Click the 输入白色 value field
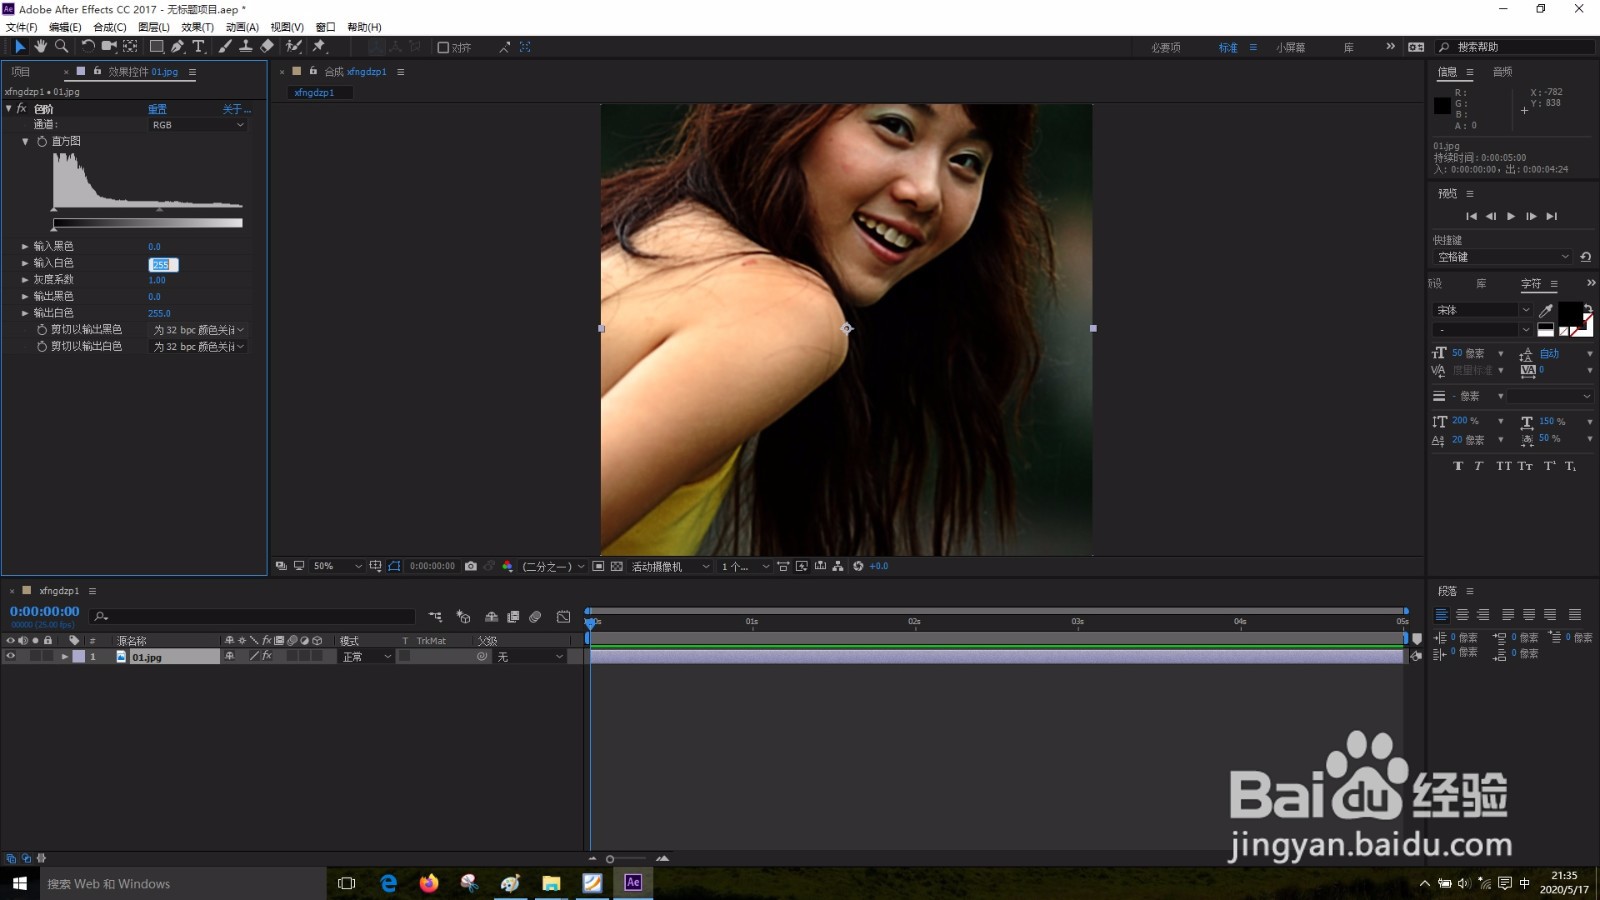This screenshot has height=900, width=1600. (x=162, y=265)
